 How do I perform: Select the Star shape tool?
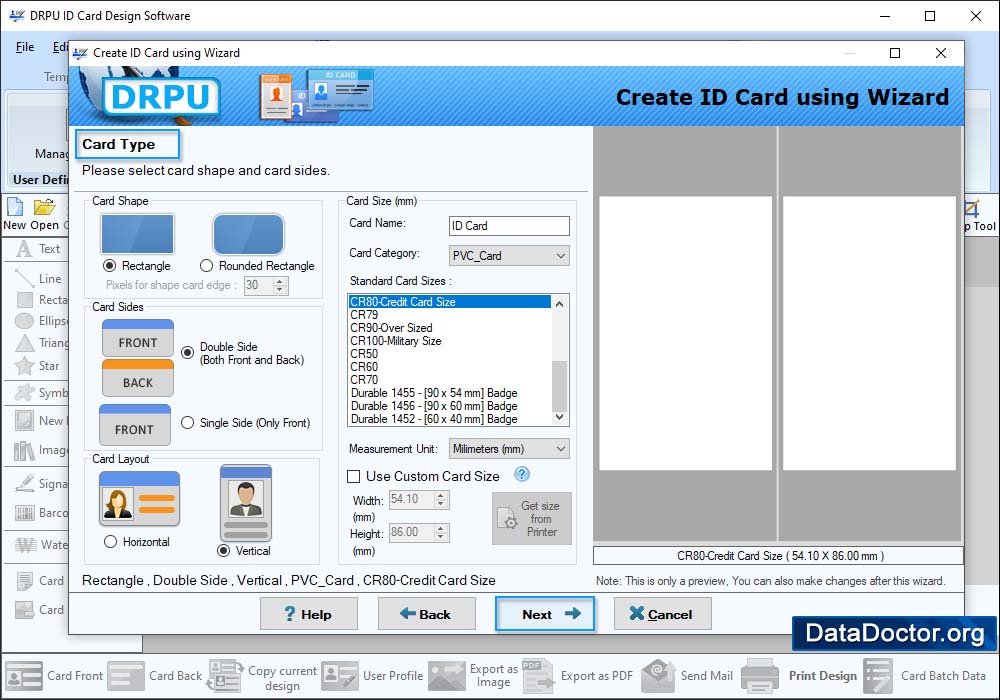[x=38, y=366]
